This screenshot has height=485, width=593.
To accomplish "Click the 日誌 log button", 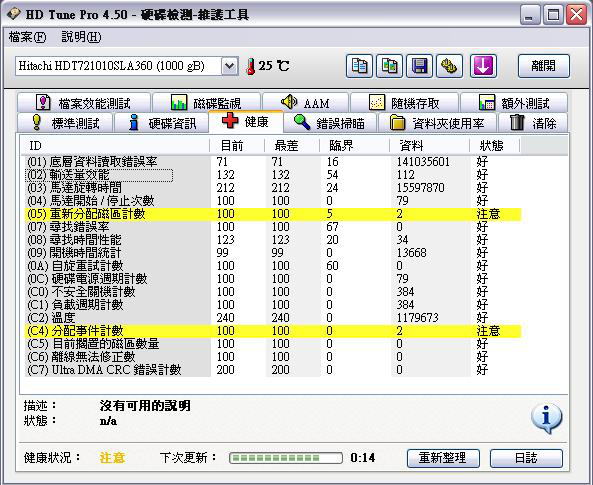I will pyautogui.click(x=526, y=458).
